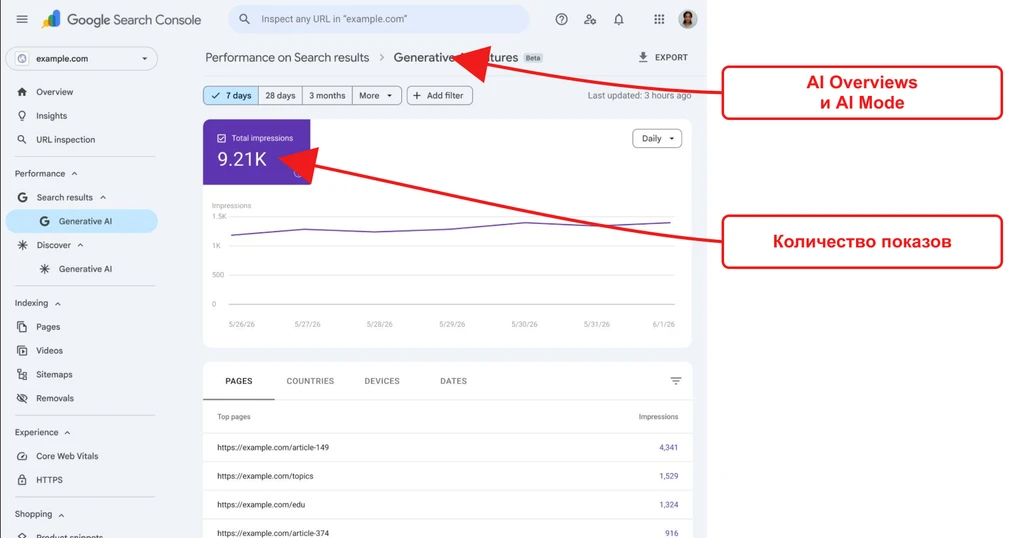The height and width of the screenshot is (538, 1024).
Task: Open the account profile avatar
Action: [x=687, y=19]
